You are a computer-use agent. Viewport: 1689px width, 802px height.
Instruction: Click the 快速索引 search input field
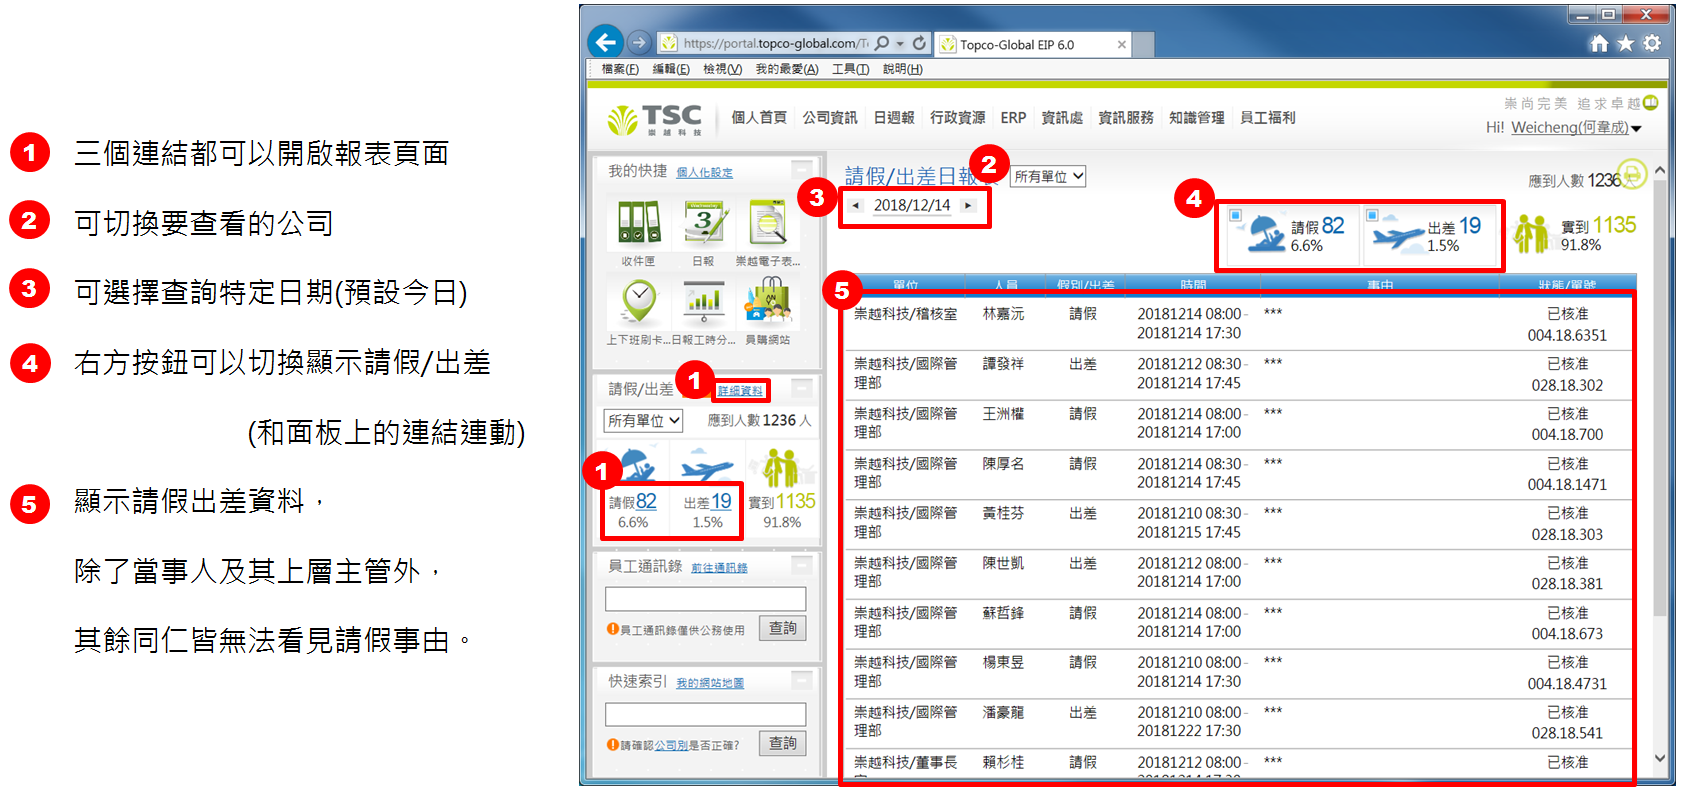point(705,714)
